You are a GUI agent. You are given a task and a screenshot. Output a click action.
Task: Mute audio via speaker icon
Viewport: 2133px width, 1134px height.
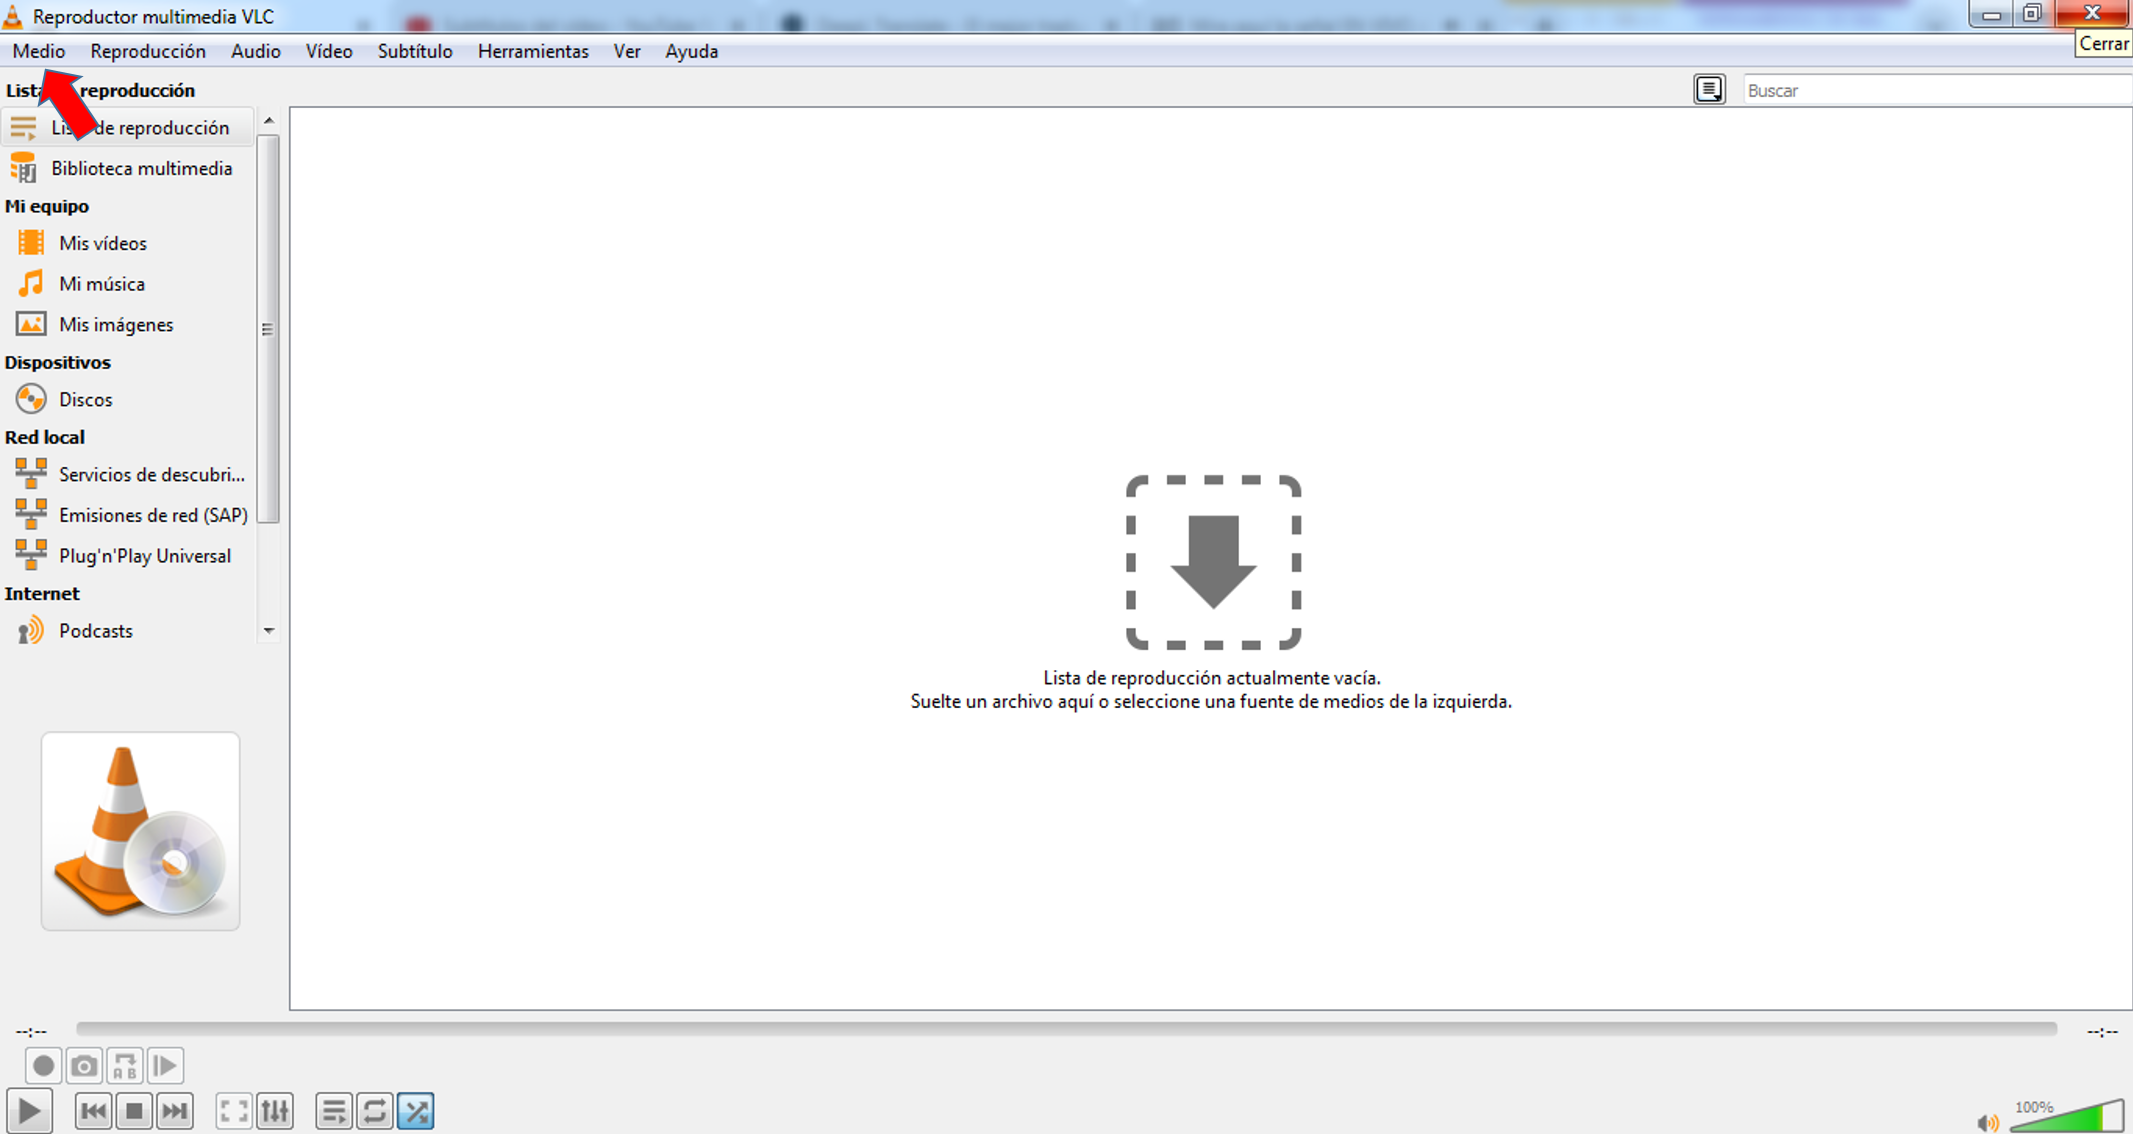click(x=1988, y=1122)
